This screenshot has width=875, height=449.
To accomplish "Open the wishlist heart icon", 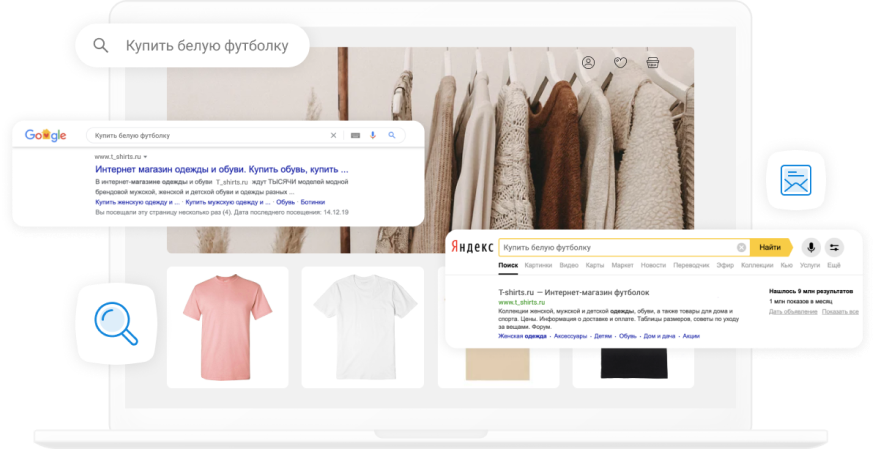I will click(x=620, y=63).
